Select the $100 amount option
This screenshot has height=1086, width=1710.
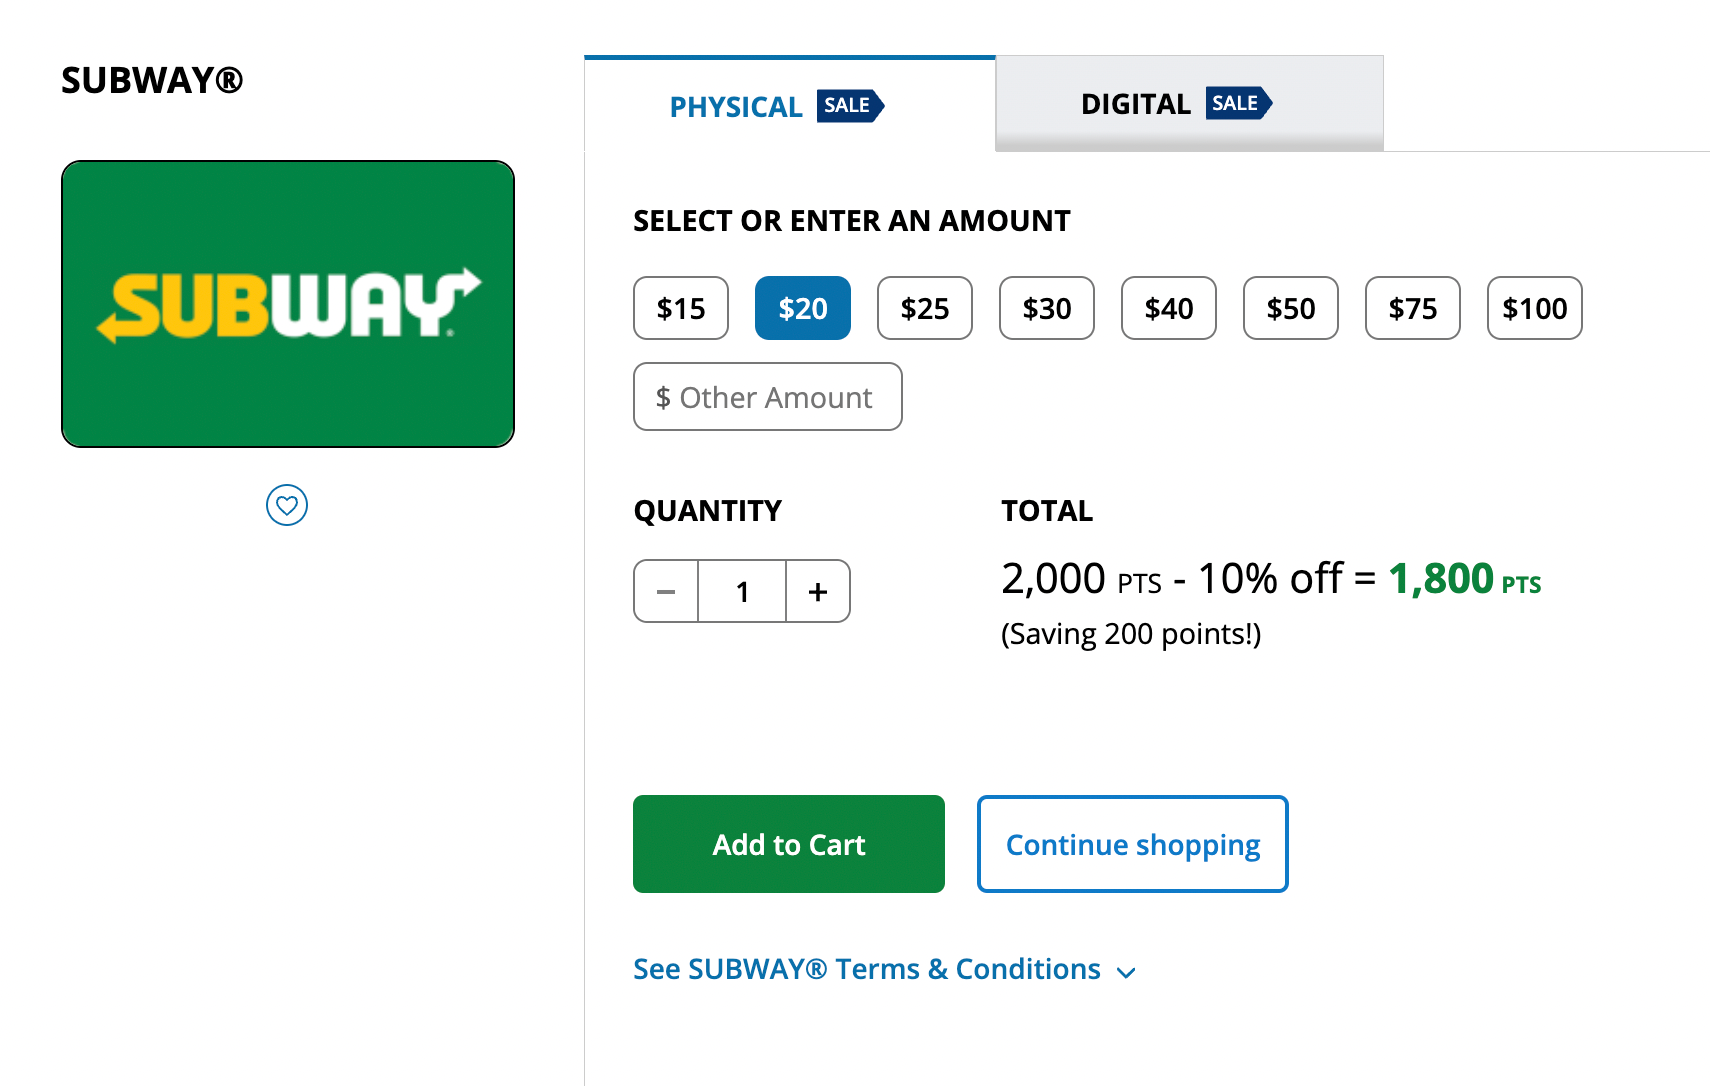(x=1535, y=308)
